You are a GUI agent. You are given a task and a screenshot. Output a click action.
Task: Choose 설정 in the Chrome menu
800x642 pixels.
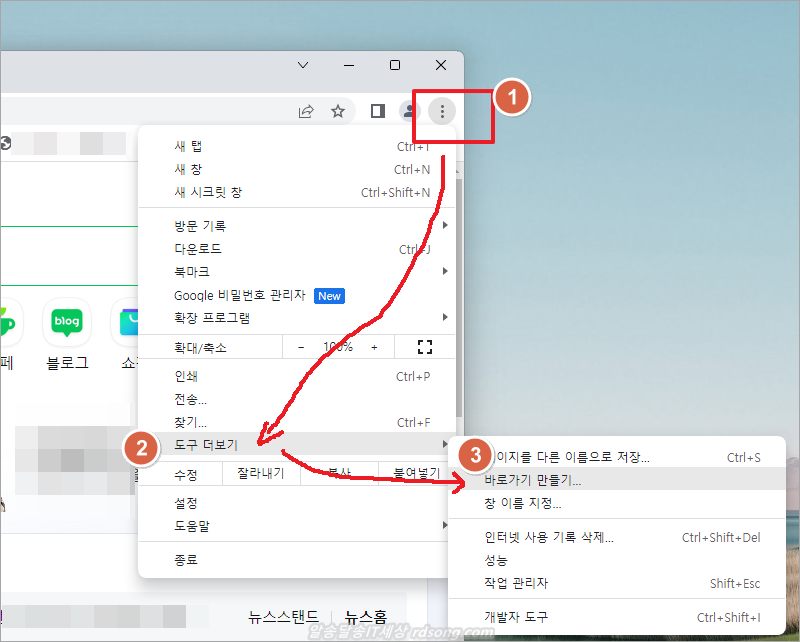tap(186, 503)
